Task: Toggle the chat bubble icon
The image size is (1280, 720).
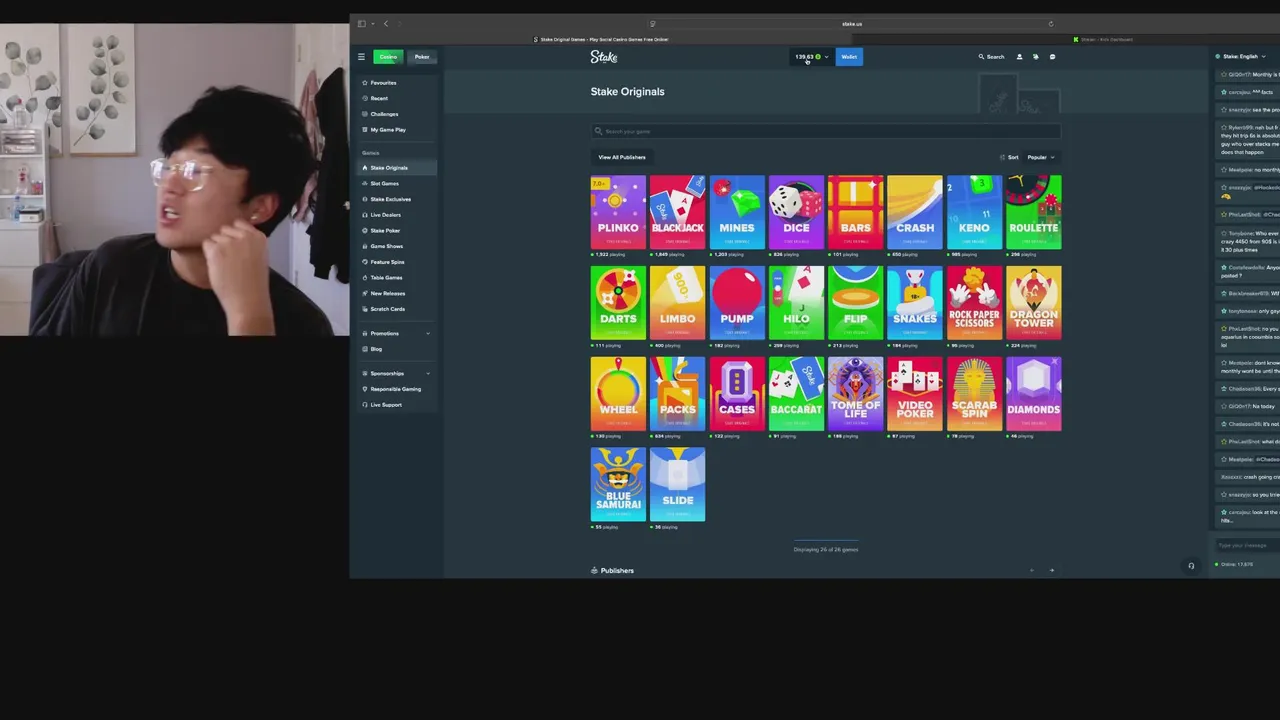Action: 1052,57
